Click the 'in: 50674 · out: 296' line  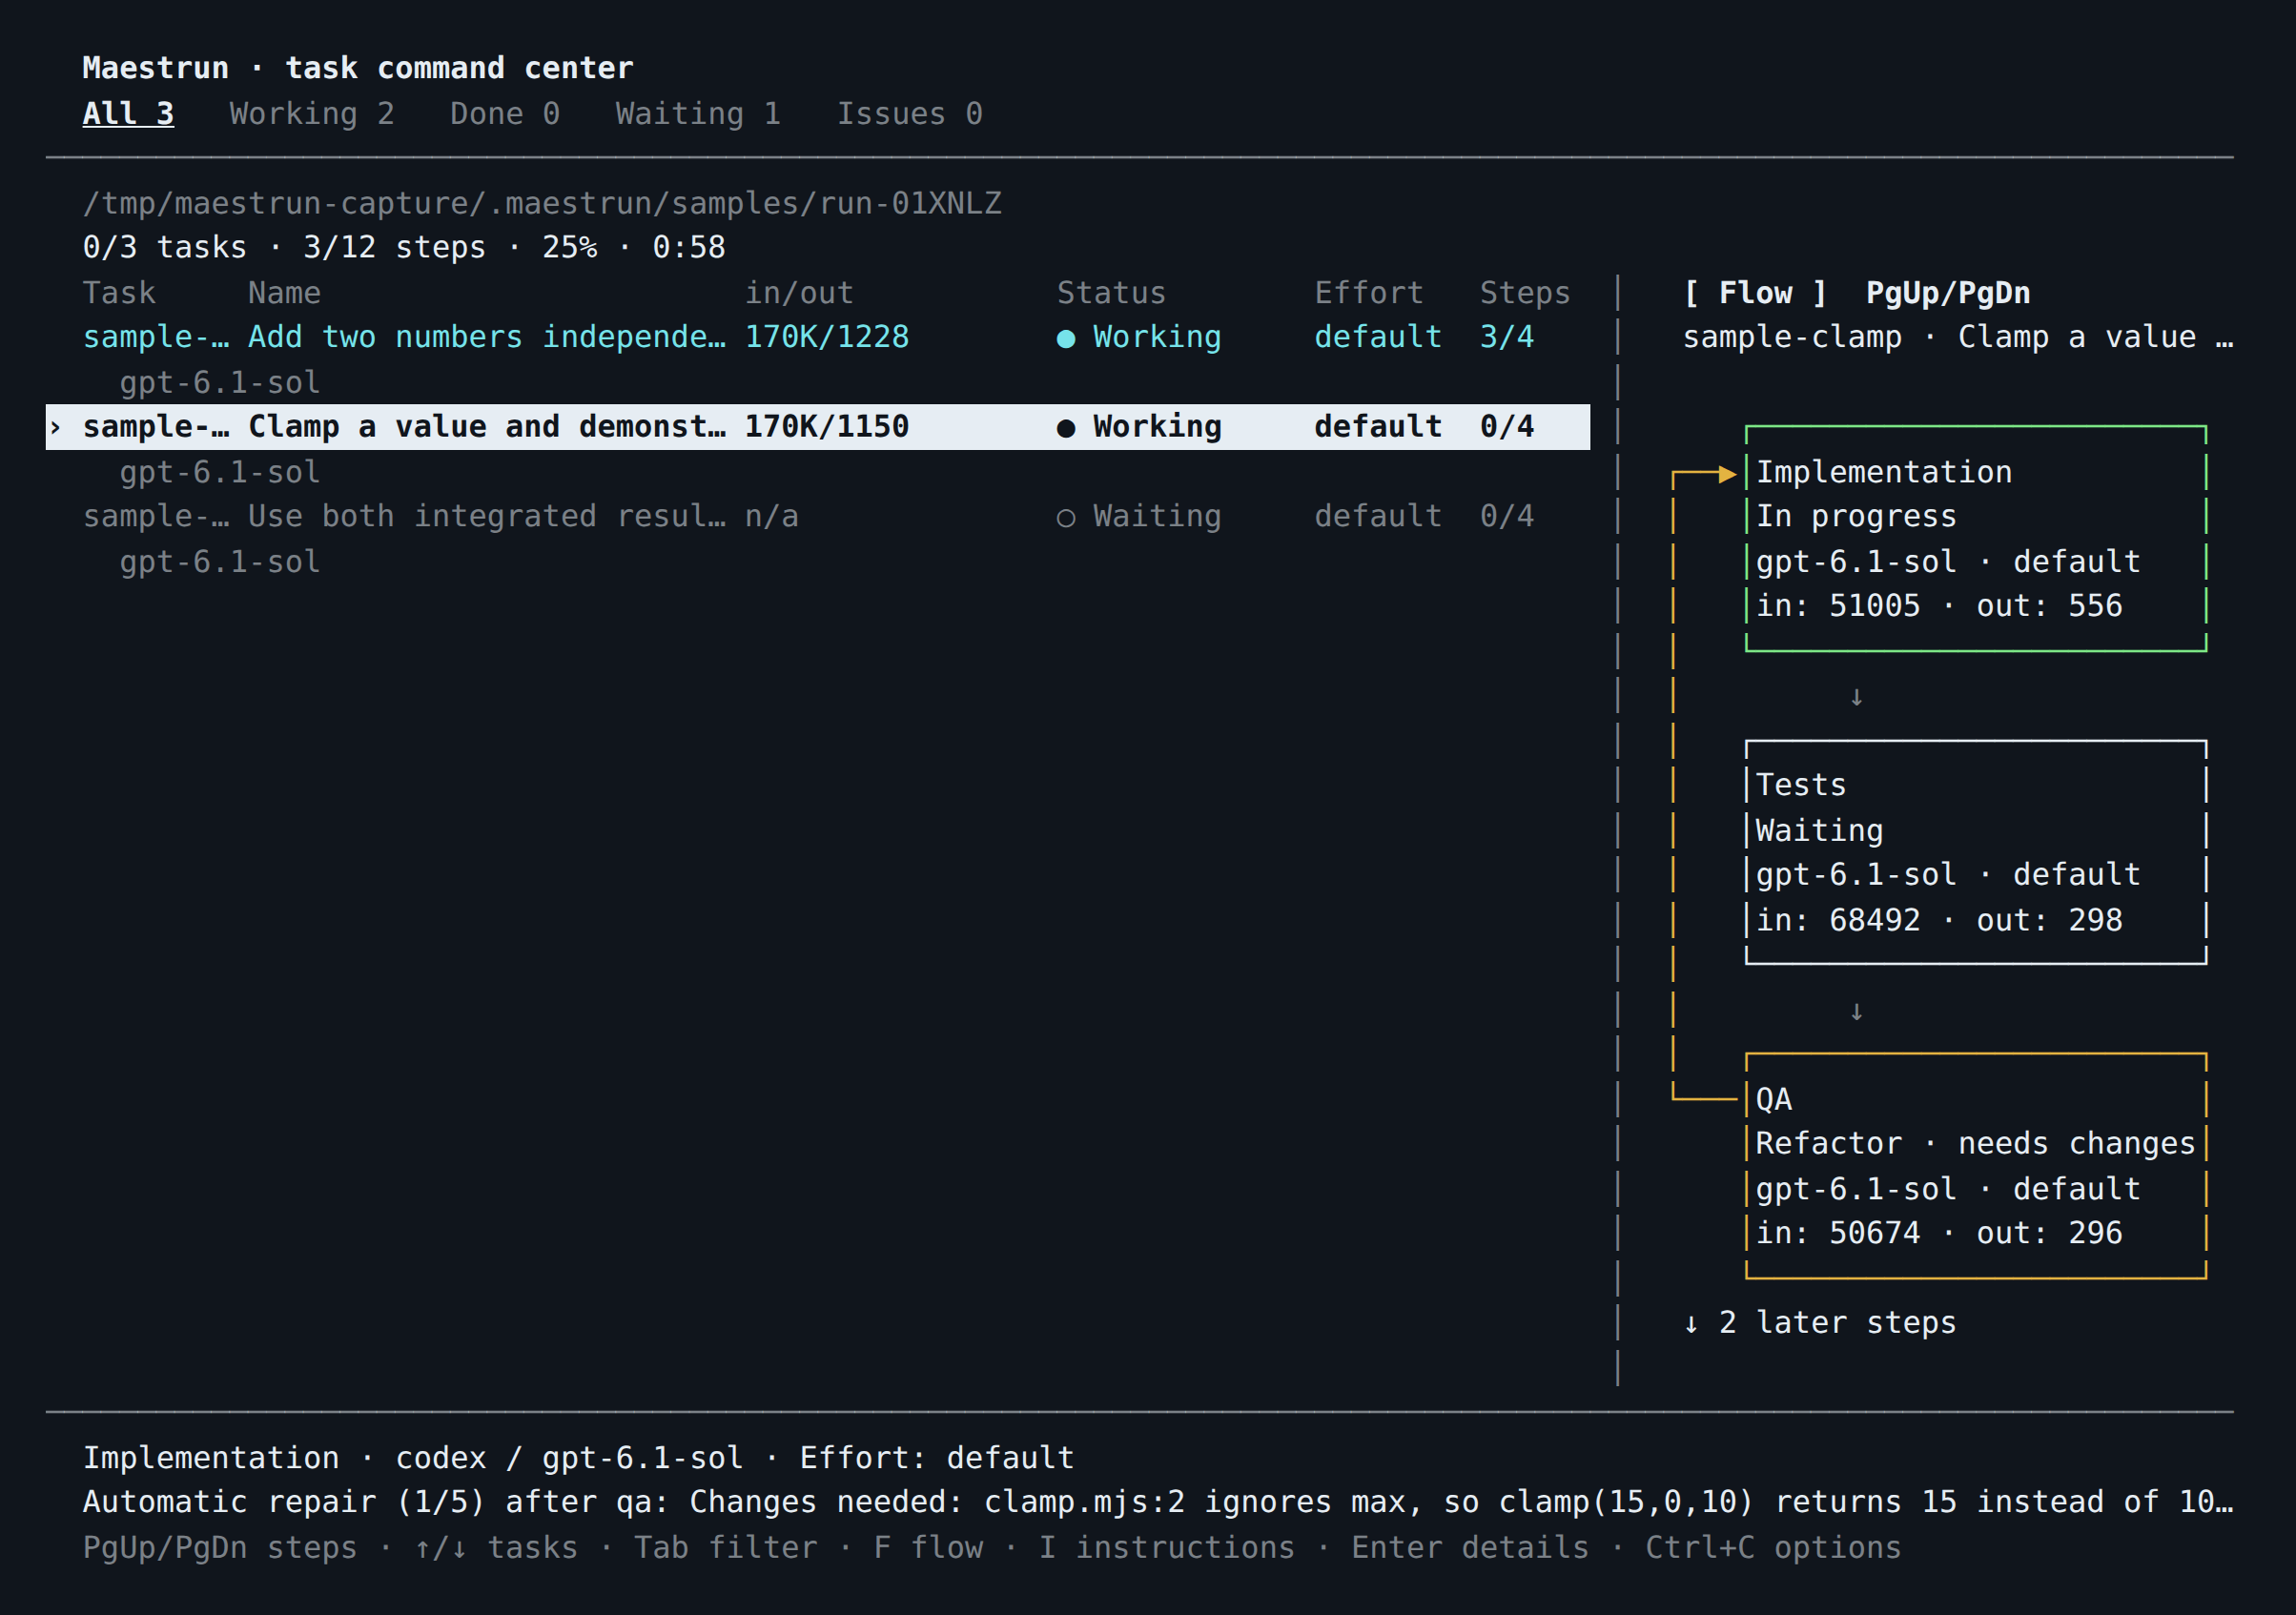1939,1233
